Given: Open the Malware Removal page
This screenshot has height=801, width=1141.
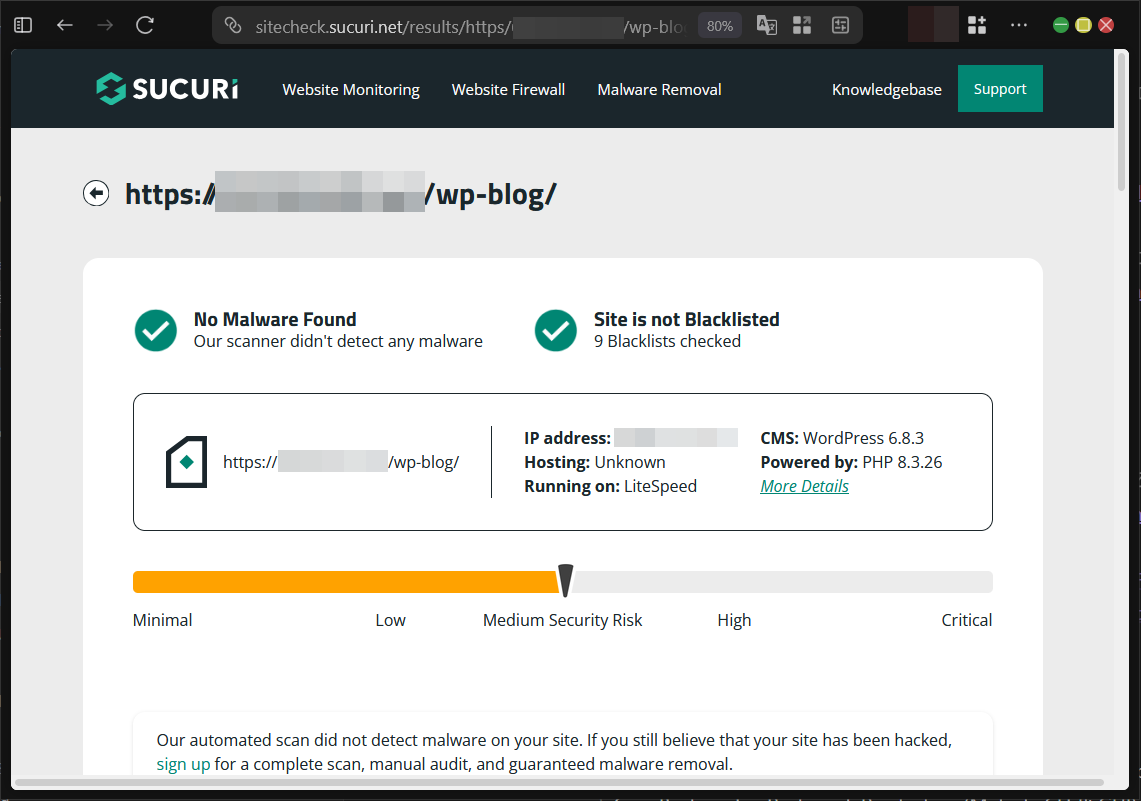Looking at the screenshot, I should (x=659, y=89).
